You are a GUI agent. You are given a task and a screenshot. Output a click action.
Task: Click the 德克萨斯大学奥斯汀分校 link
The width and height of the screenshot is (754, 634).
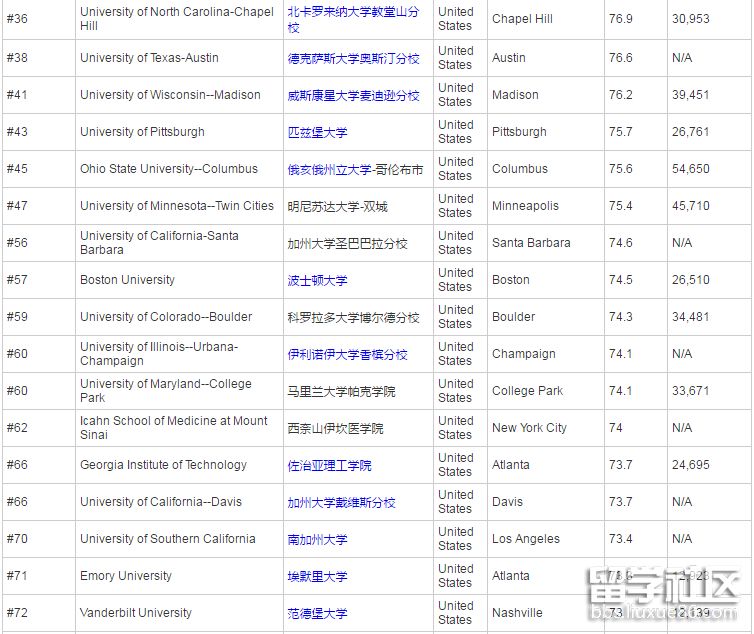tap(353, 58)
